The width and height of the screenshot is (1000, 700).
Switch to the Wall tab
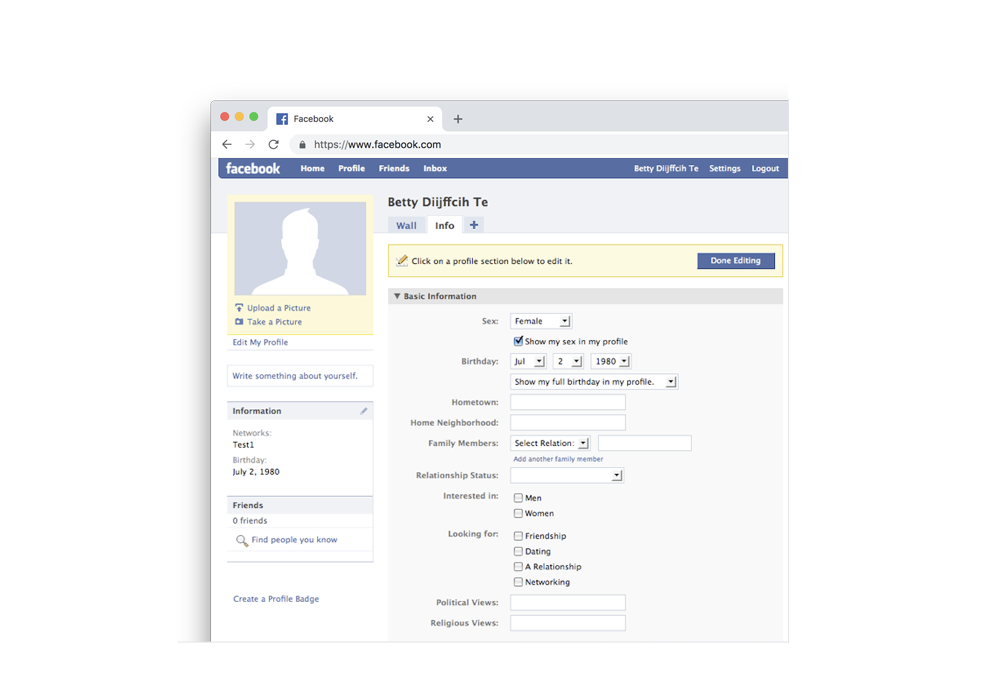tap(406, 226)
